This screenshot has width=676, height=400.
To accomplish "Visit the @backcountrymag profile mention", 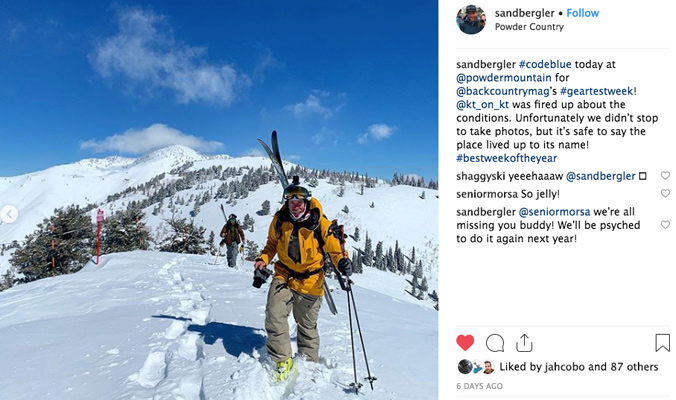I will pyautogui.click(x=503, y=91).
